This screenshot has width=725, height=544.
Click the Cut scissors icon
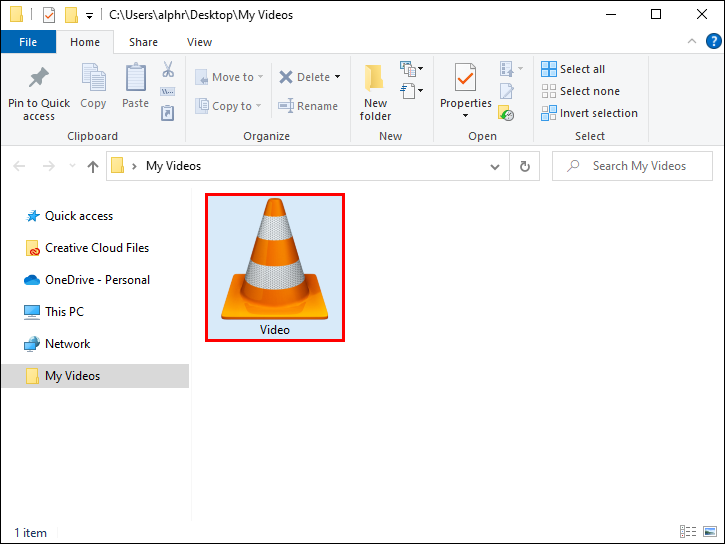tap(168, 69)
